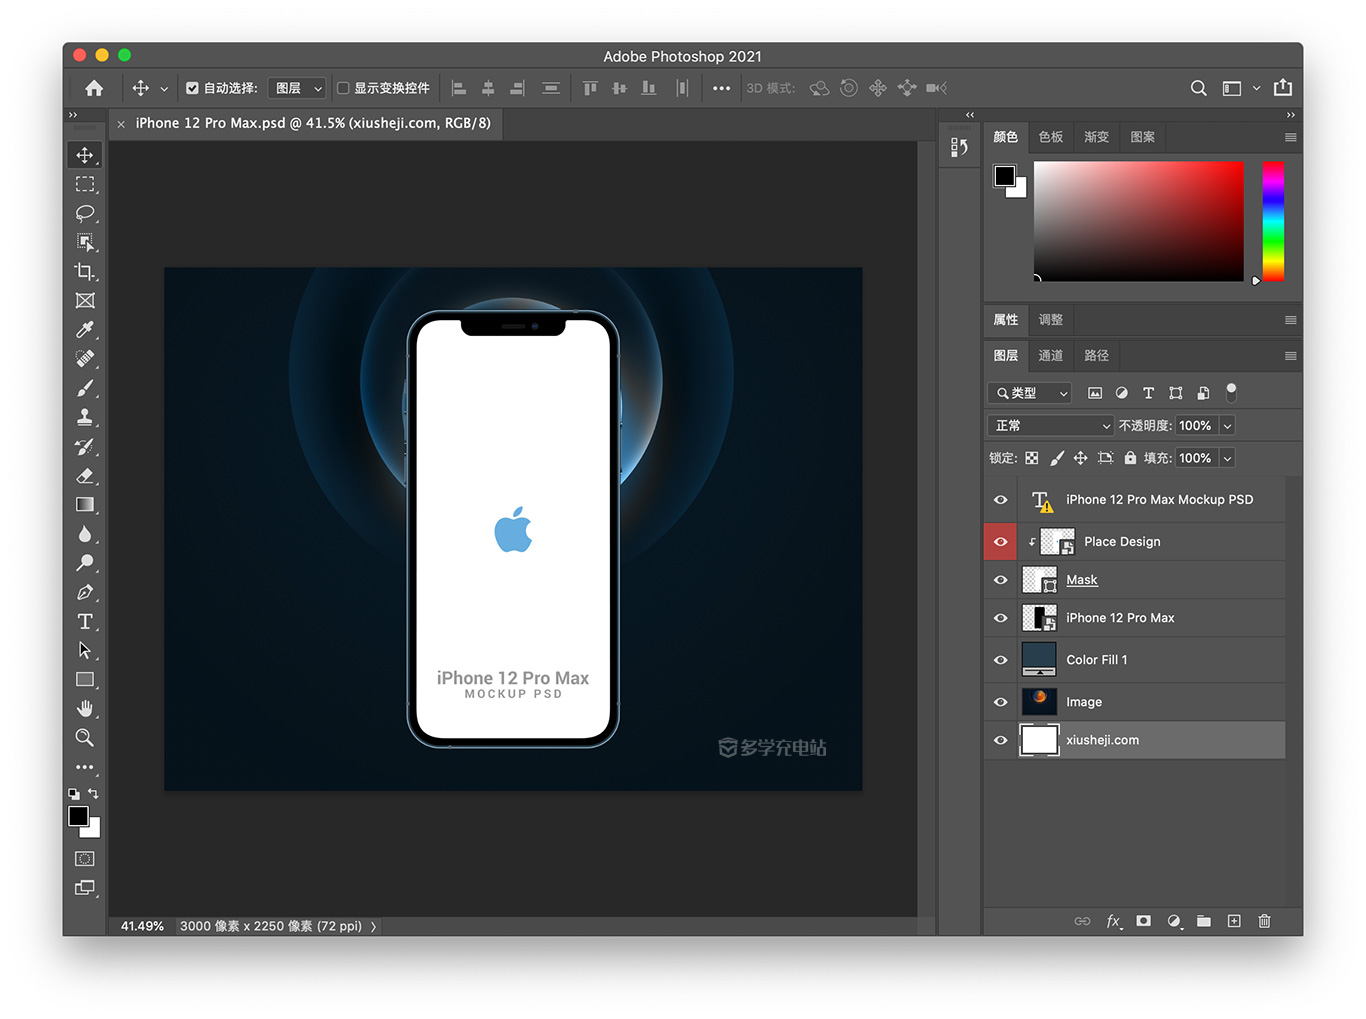
Task: Activate the Lasso tool
Action: point(85,213)
